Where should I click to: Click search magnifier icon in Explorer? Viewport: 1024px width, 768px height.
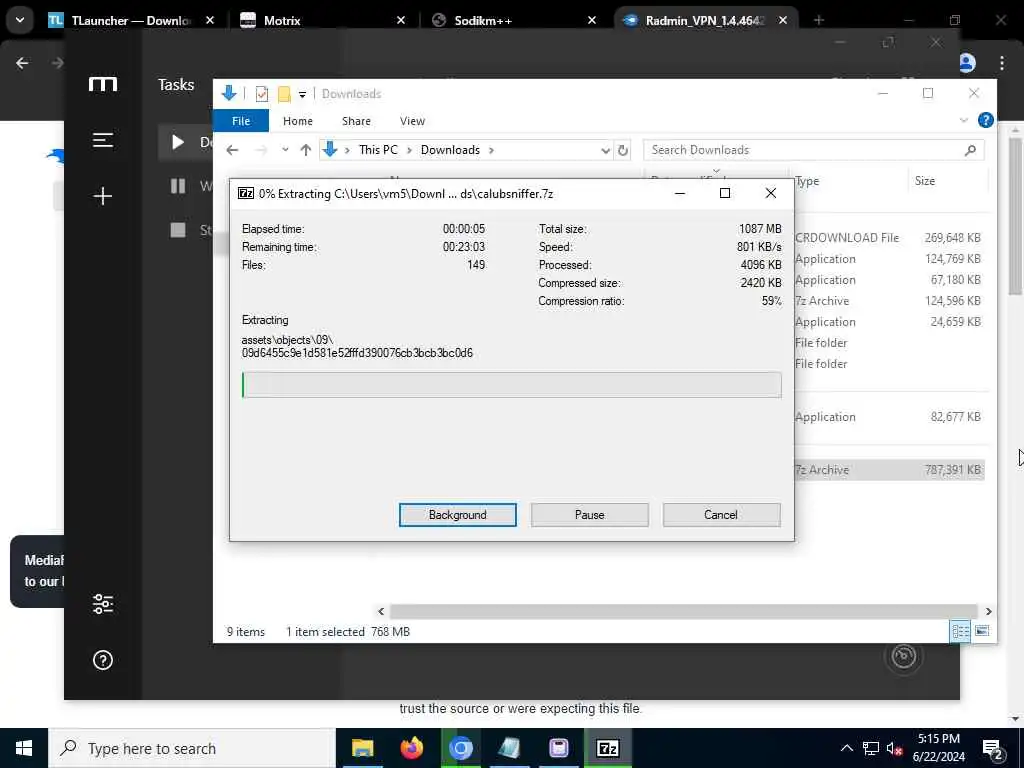(970, 150)
